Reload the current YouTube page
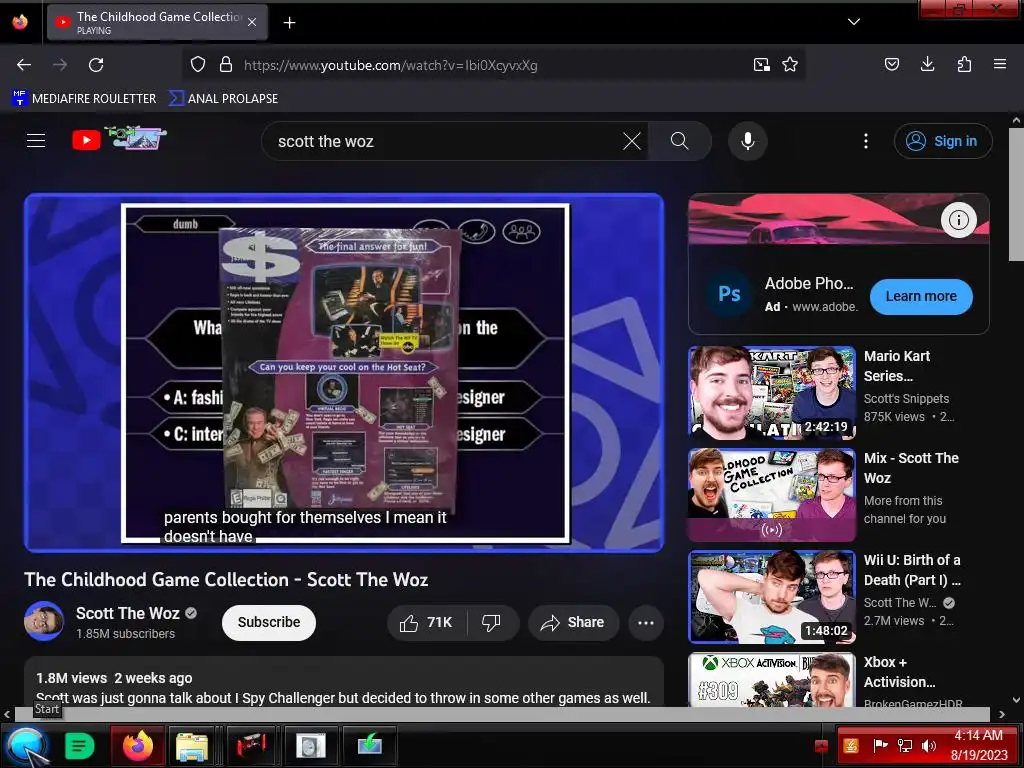The width and height of the screenshot is (1024, 768). coord(96,65)
